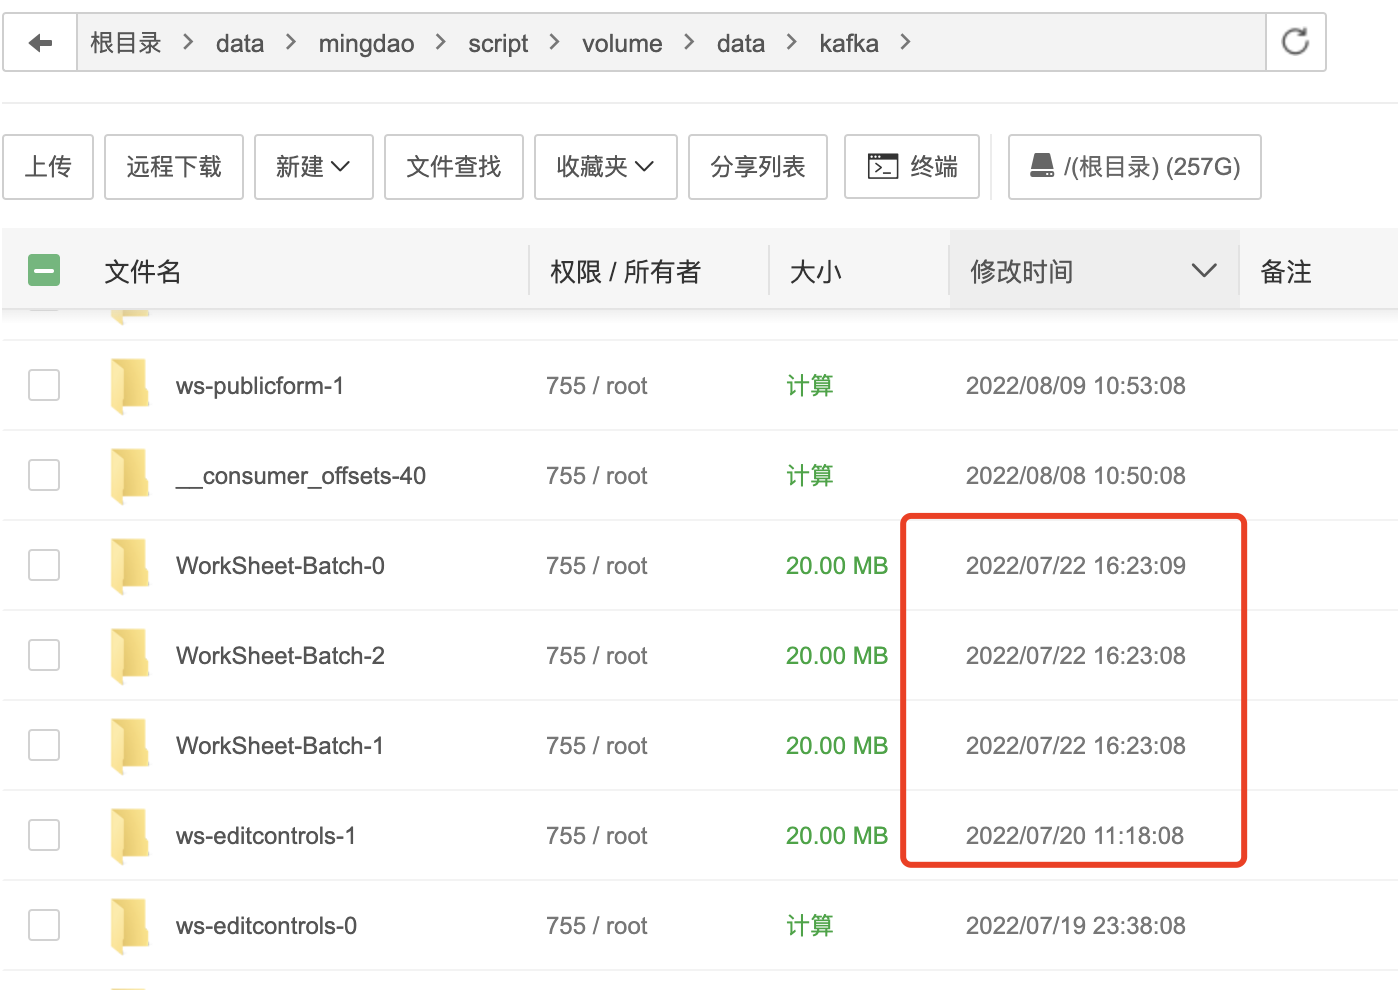Check the box for WorkSheet-Batch-2
Image resolution: width=1398 pixels, height=990 pixels.
(44, 656)
